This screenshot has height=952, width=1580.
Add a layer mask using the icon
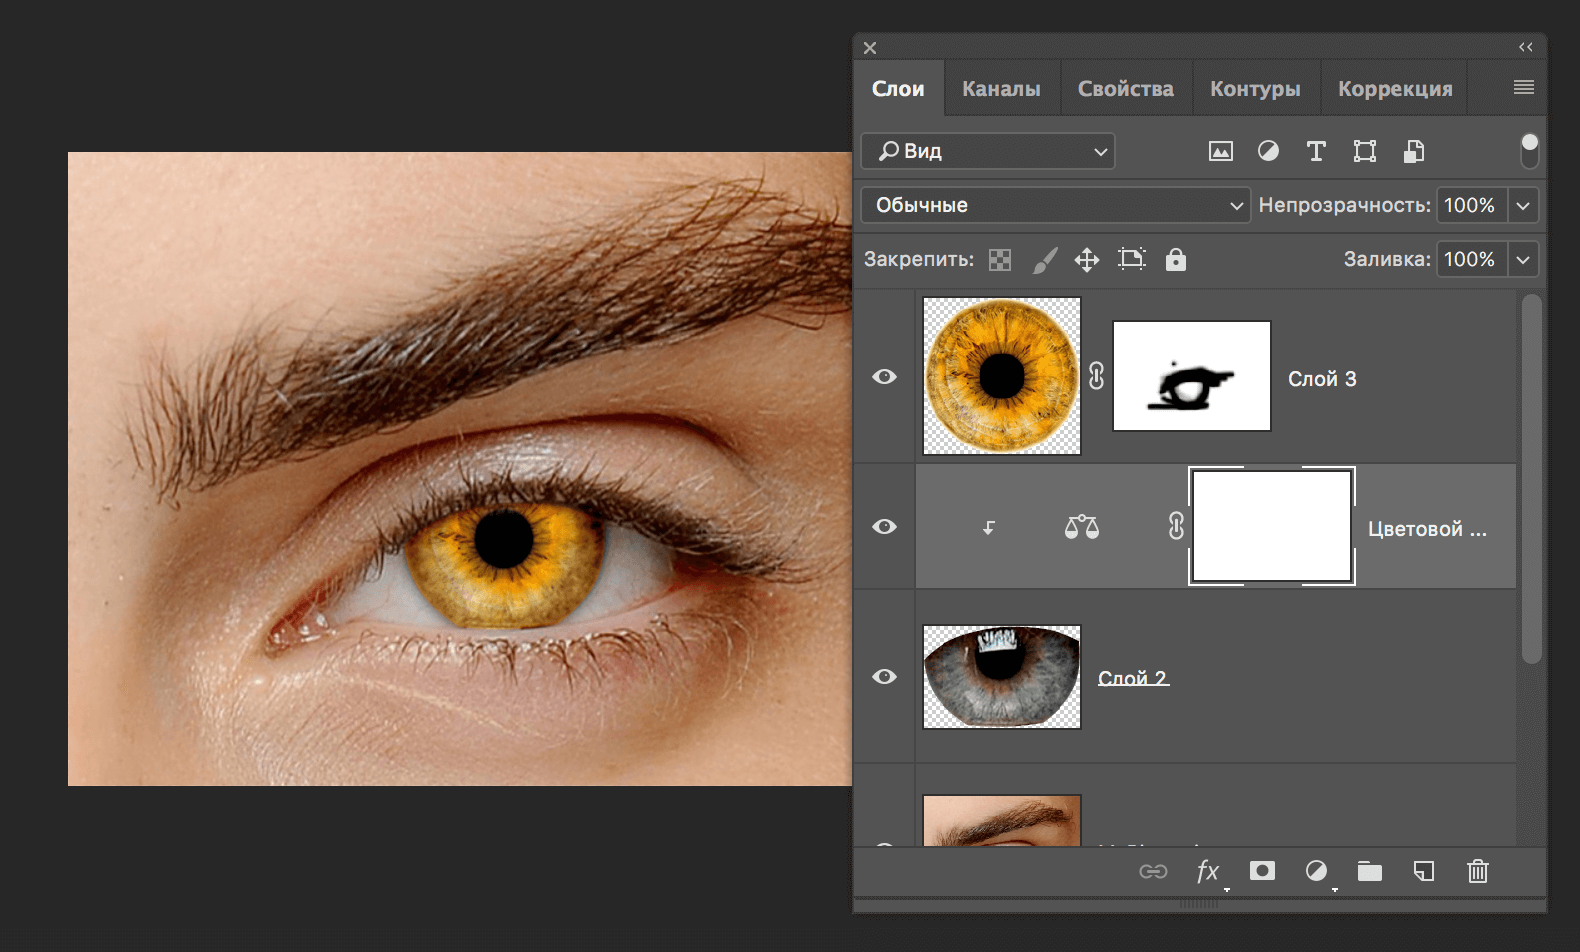tap(1262, 871)
